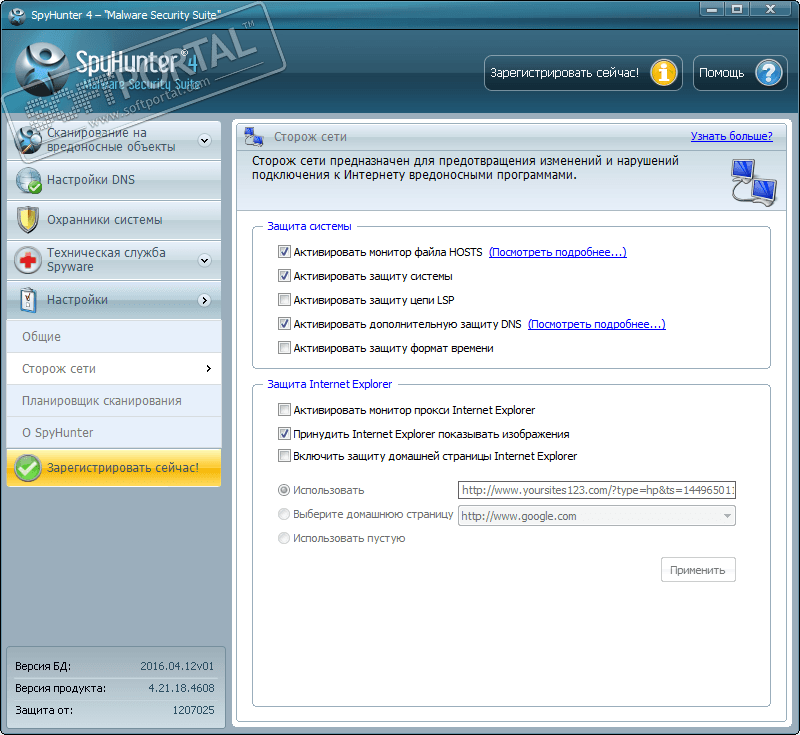Open 'Настройки DNS' menu item
The height and width of the screenshot is (735, 800).
(114, 180)
